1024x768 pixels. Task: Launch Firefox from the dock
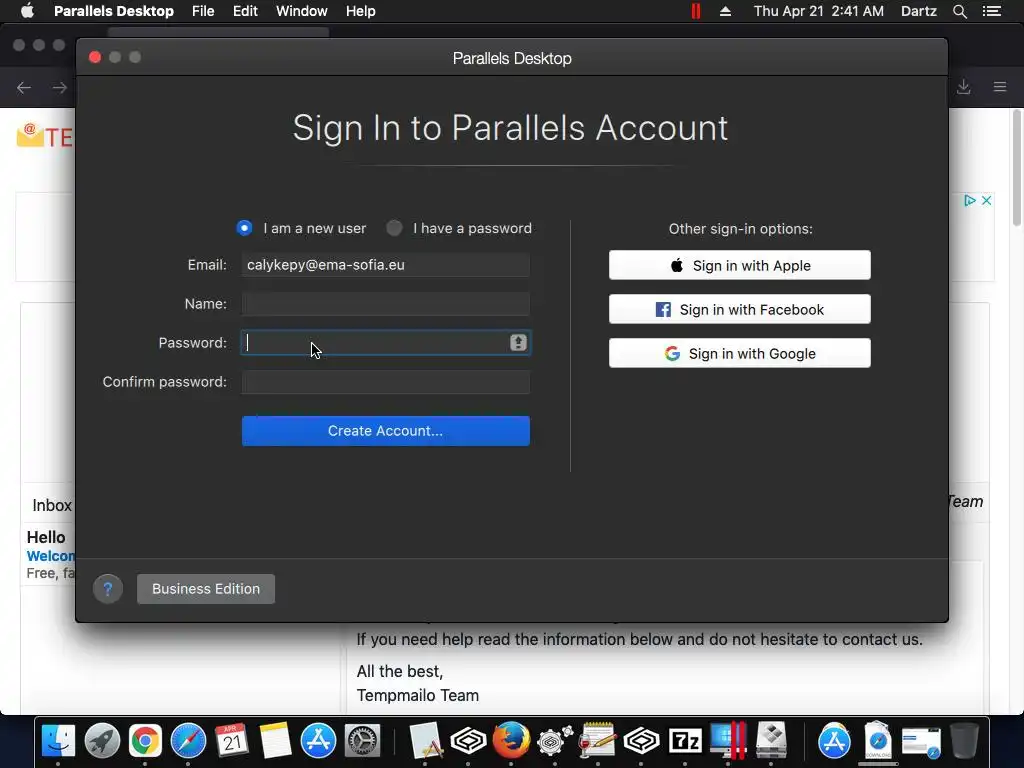click(511, 741)
